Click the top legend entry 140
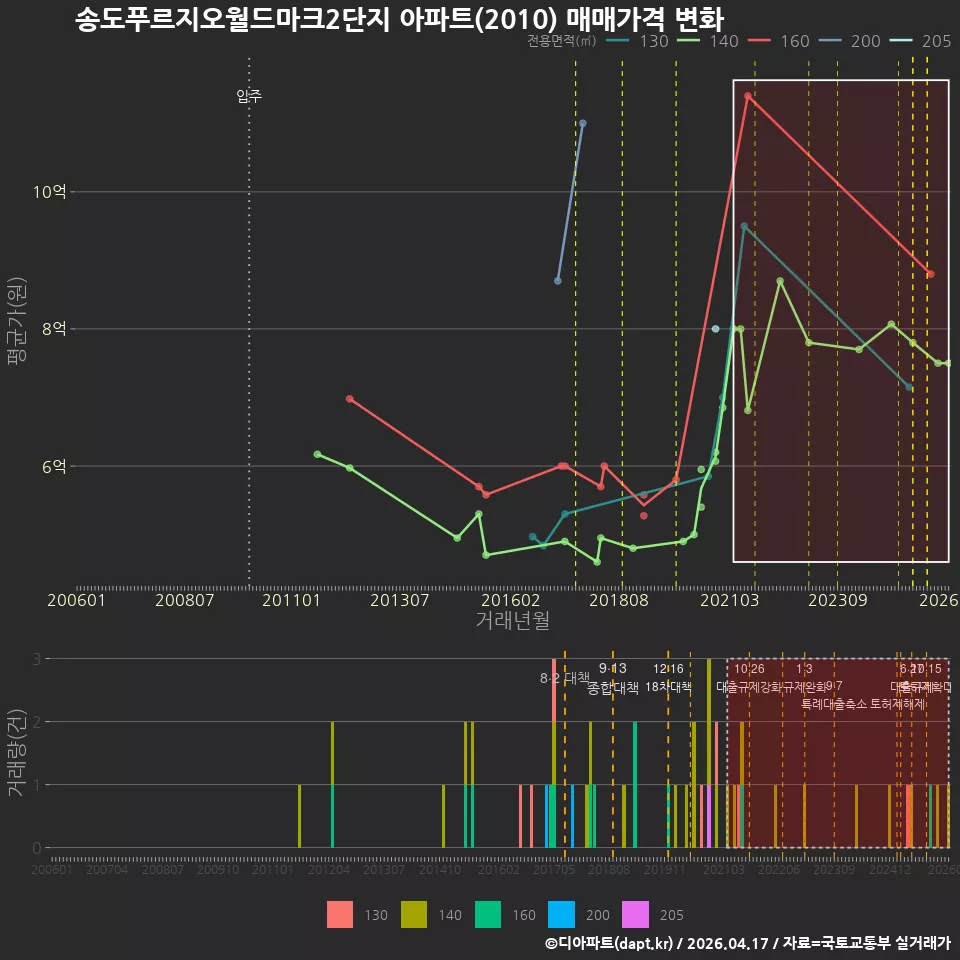 (x=708, y=41)
